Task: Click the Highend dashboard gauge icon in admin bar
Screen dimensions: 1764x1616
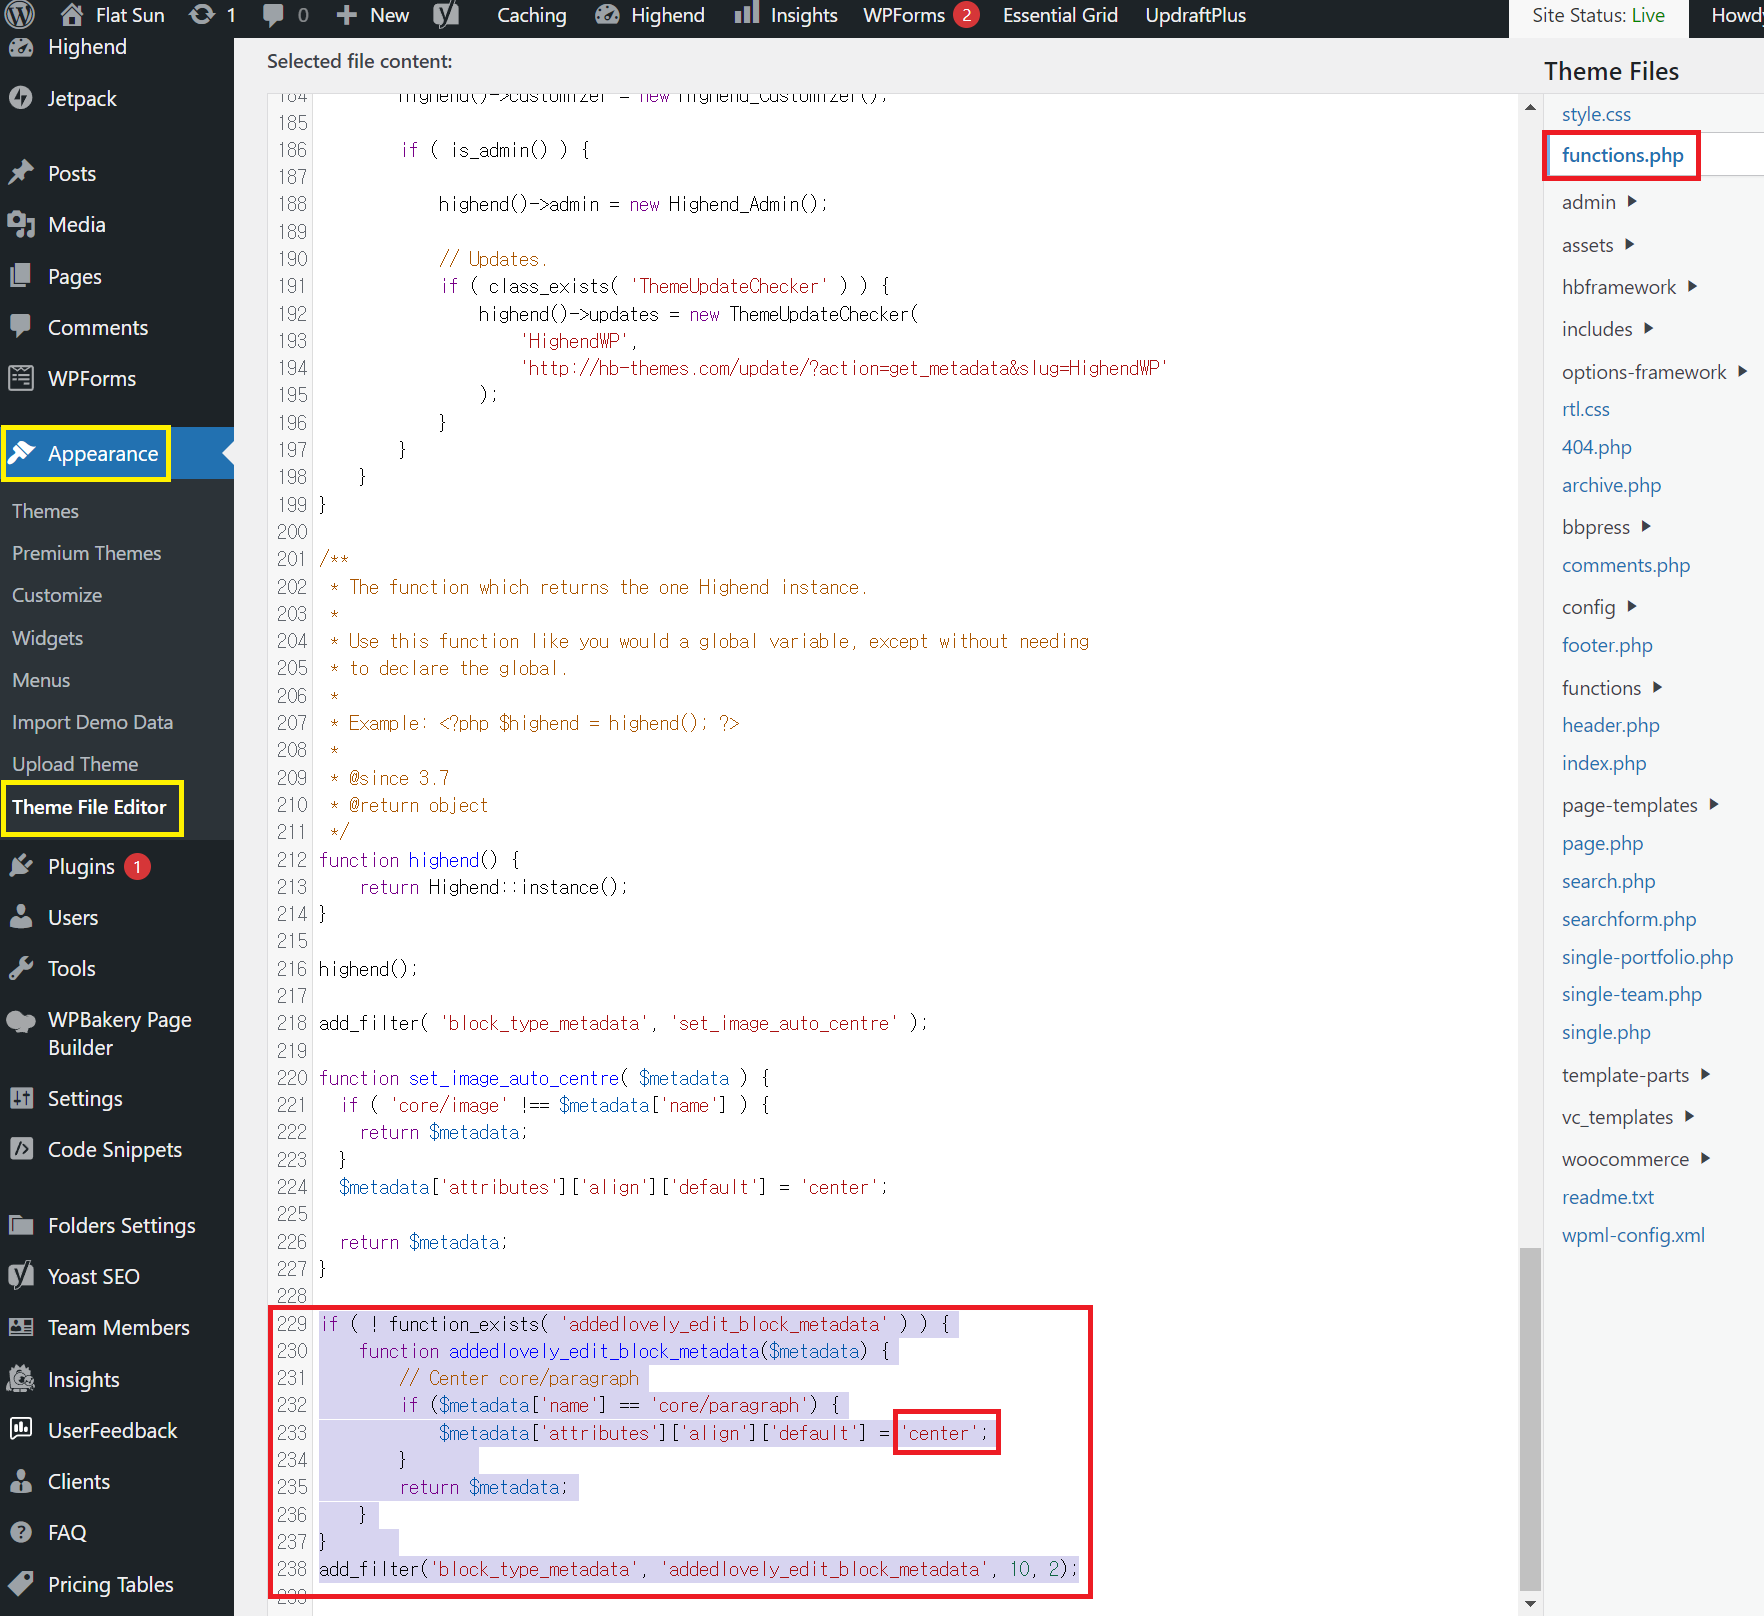Action: [x=607, y=15]
